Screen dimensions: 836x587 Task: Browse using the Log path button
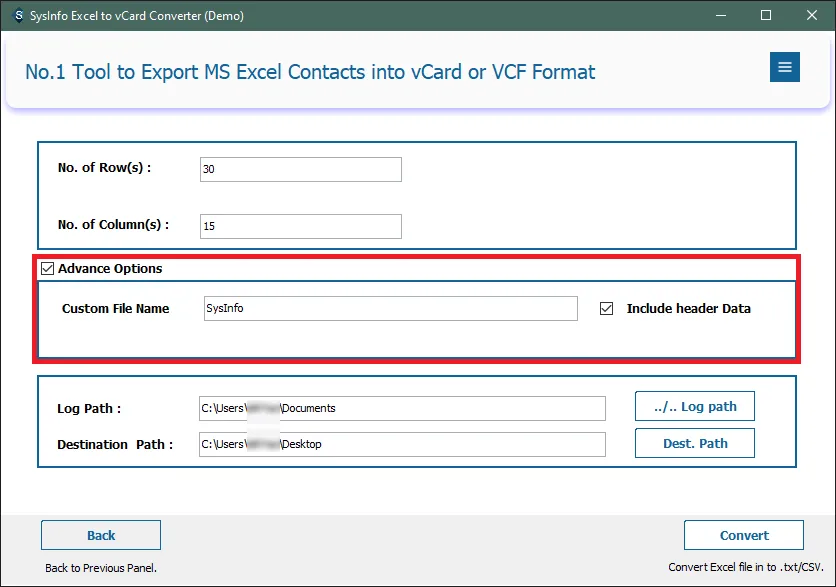(x=694, y=406)
